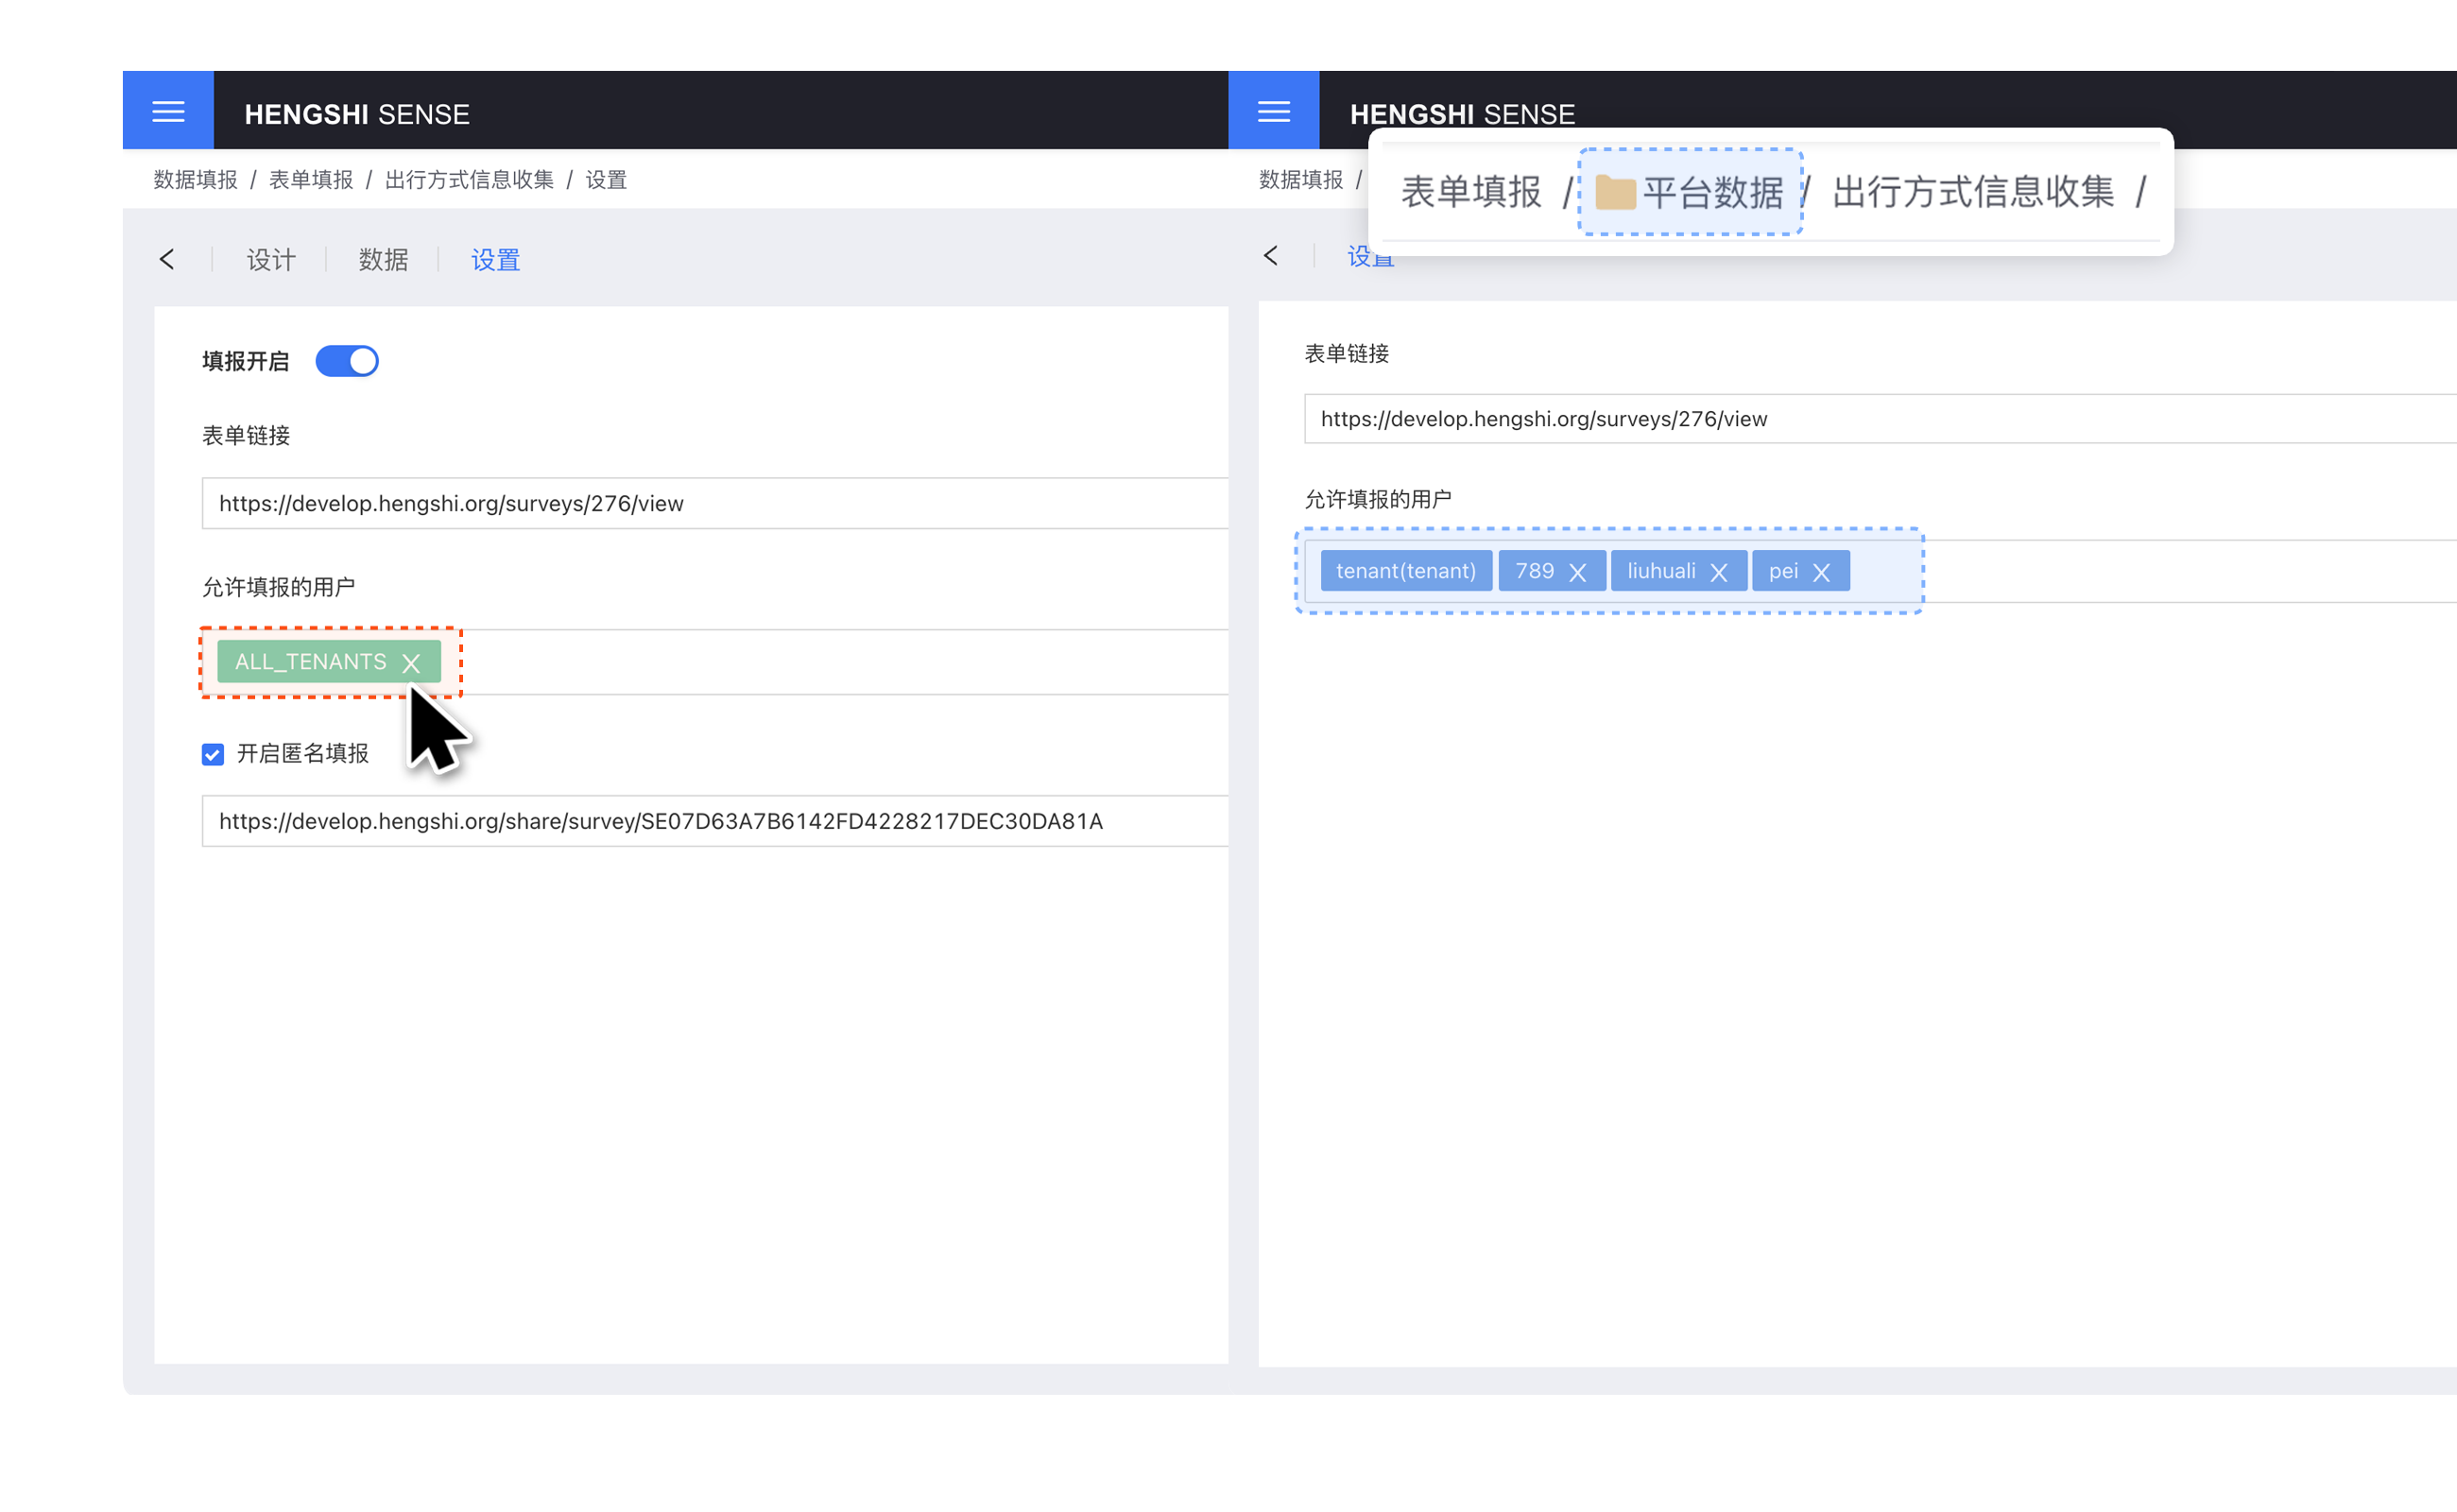Remove the pei user tag
This screenshot has width=2457, height=1512.
coord(1821,572)
